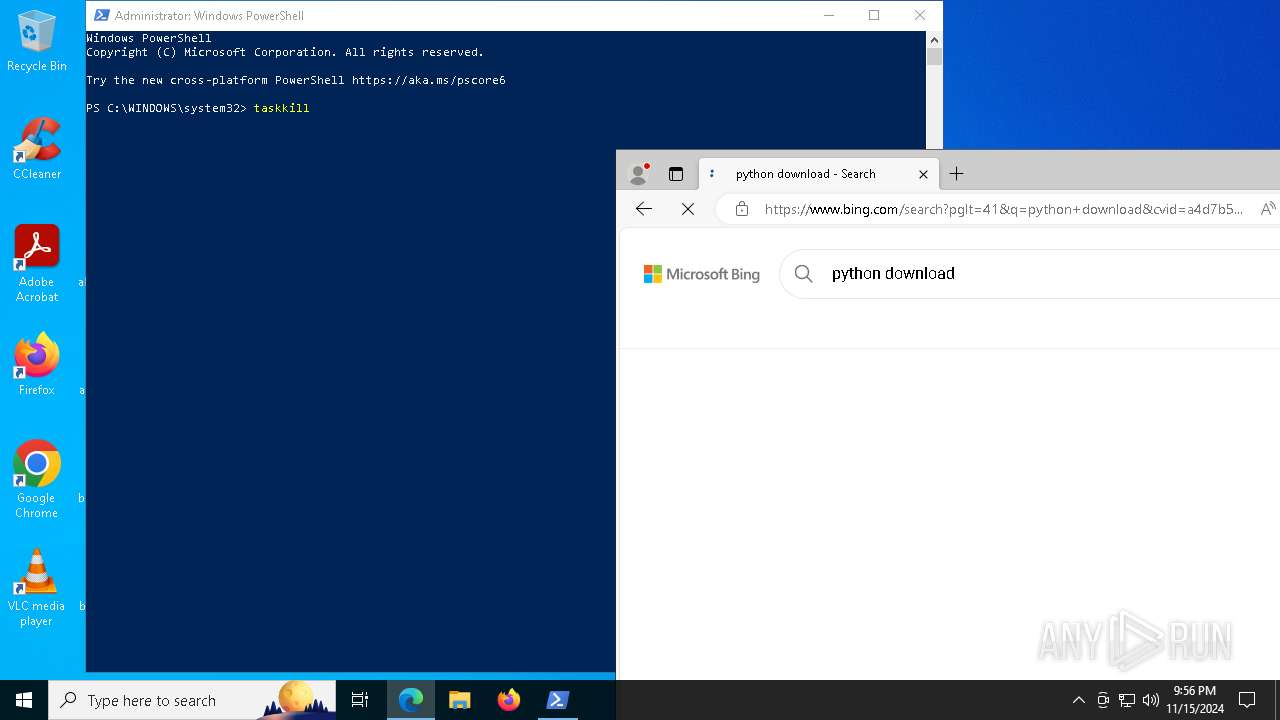Open a new Edge tab

pos(956,174)
